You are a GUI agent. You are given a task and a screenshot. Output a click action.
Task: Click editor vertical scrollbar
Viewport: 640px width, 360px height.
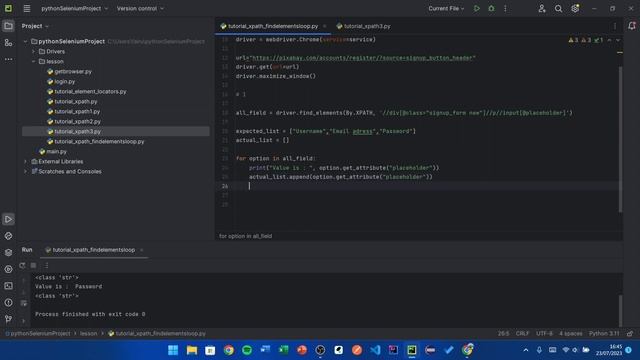point(620,139)
